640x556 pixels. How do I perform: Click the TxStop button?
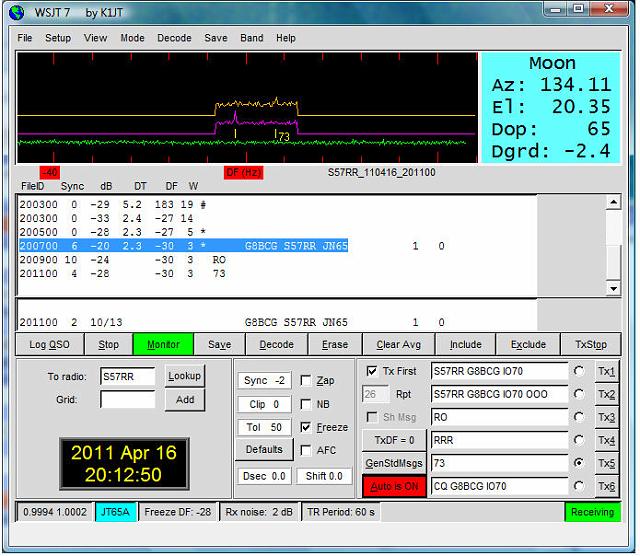coord(591,345)
